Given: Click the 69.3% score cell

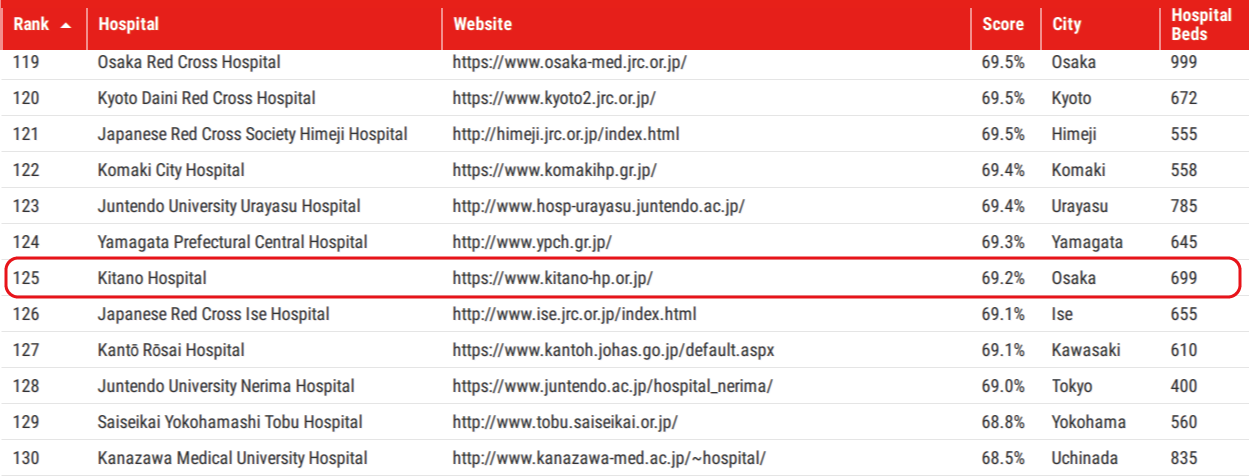Looking at the screenshot, I should [1003, 242].
